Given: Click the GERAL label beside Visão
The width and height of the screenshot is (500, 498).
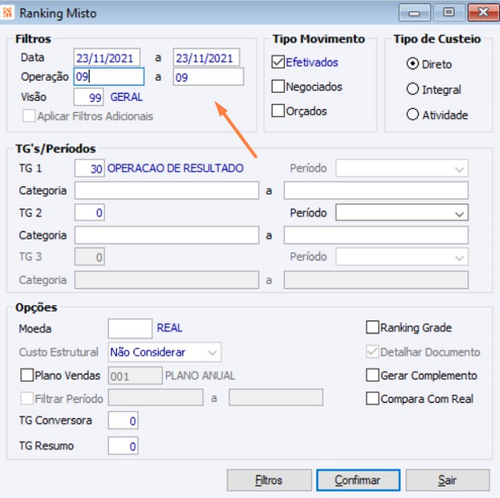Looking at the screenshot, I should tap(126, 97).
